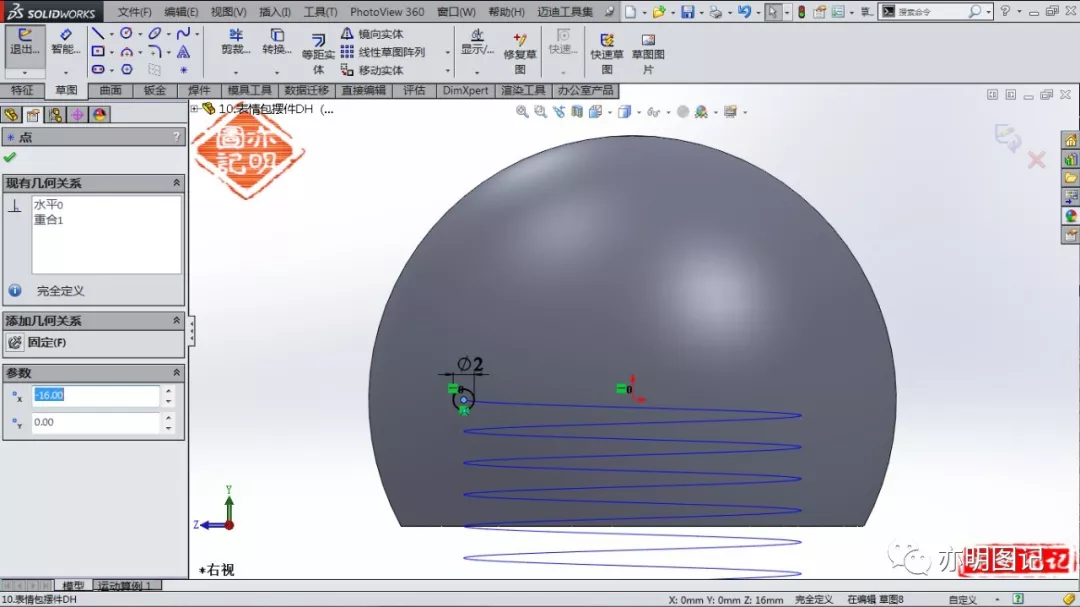This screenshot has width=1080, height=607.
Task: Click the Repair Sketch (修复草图) tool
Action: click(x=520, y=53)
